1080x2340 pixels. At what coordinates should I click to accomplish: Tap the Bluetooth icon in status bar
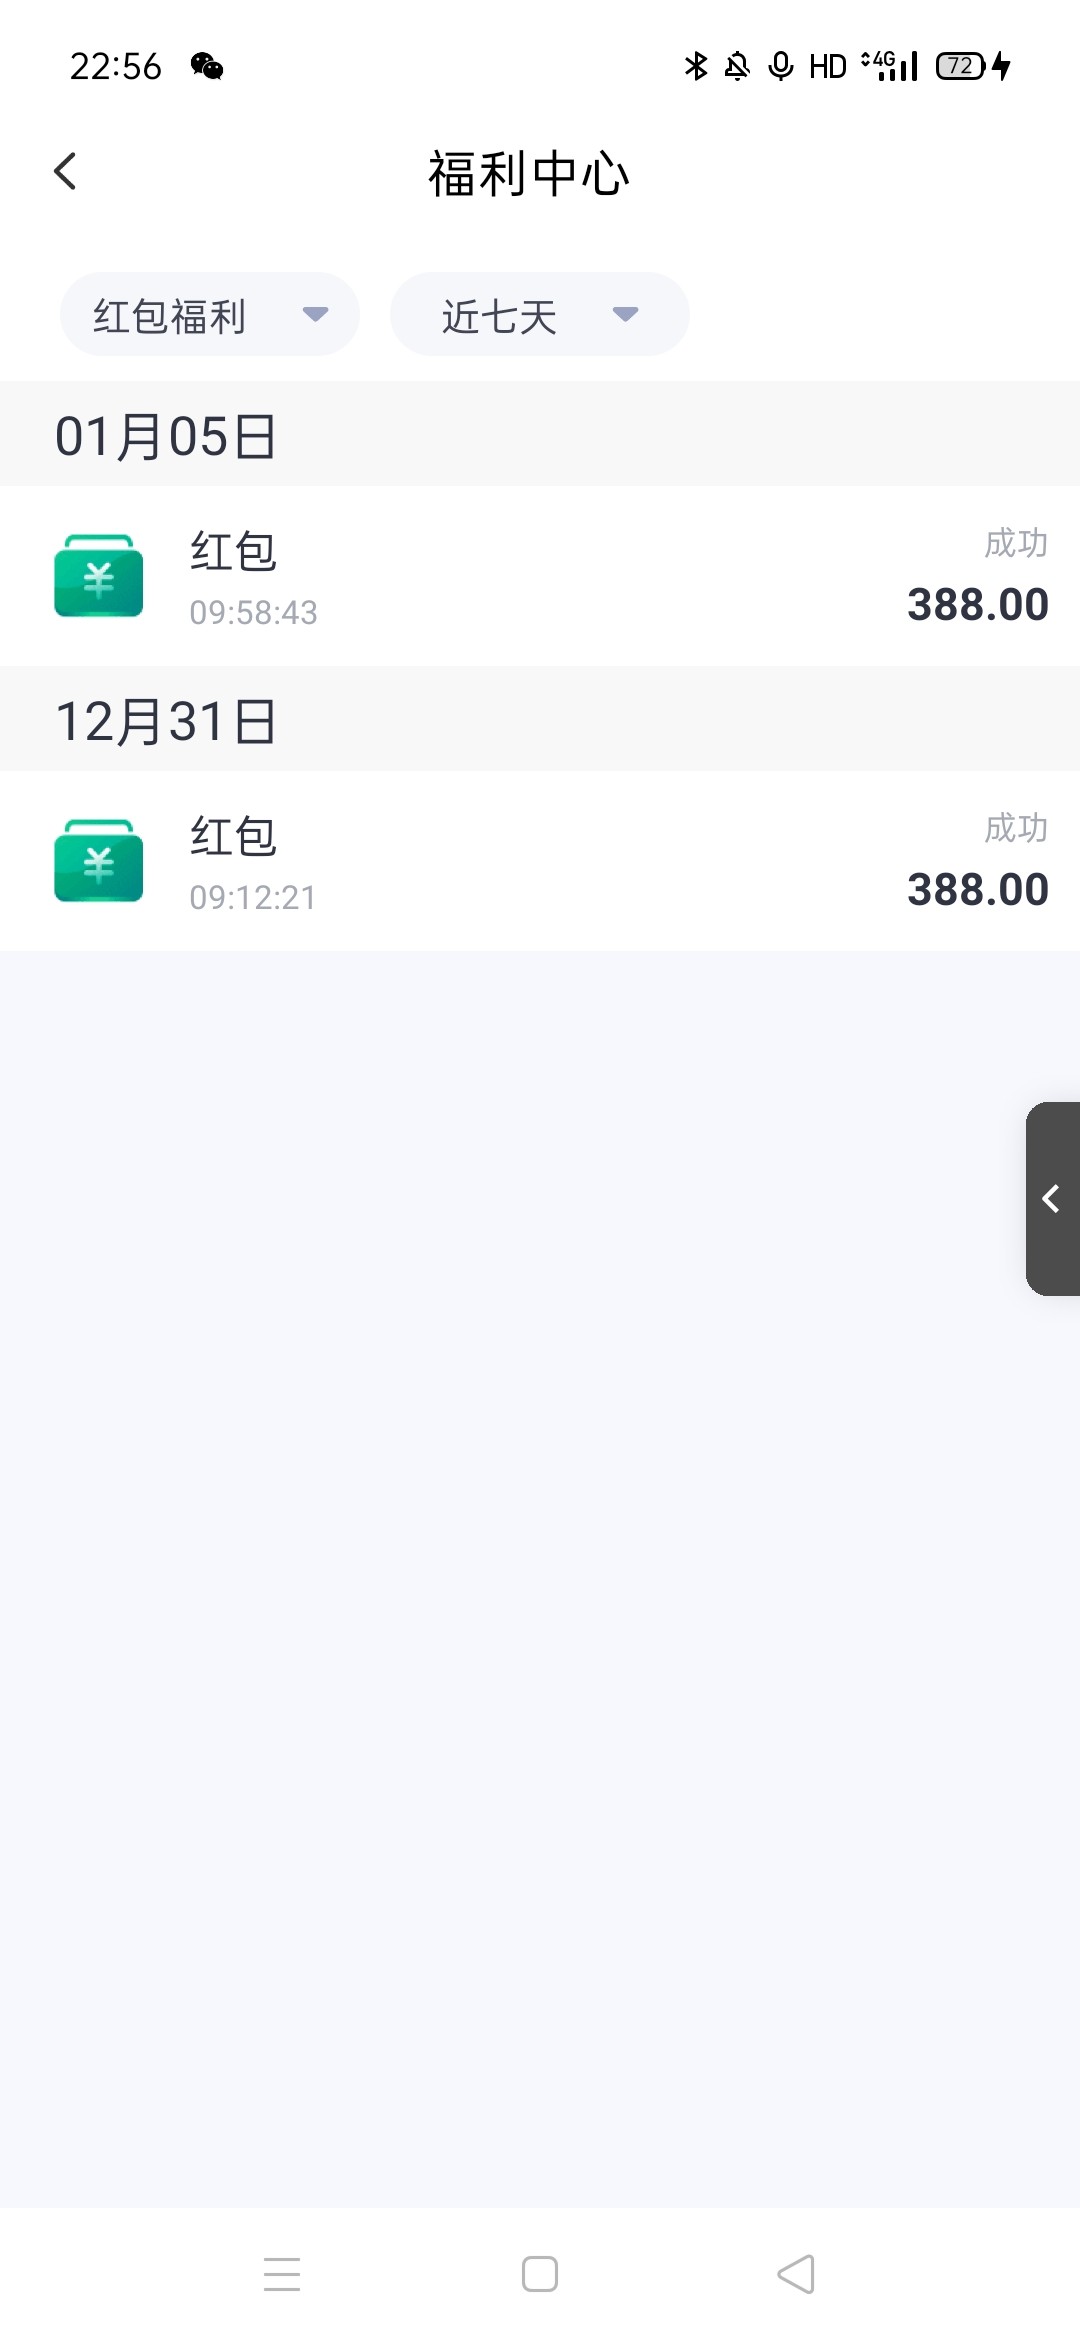[696, 66]
